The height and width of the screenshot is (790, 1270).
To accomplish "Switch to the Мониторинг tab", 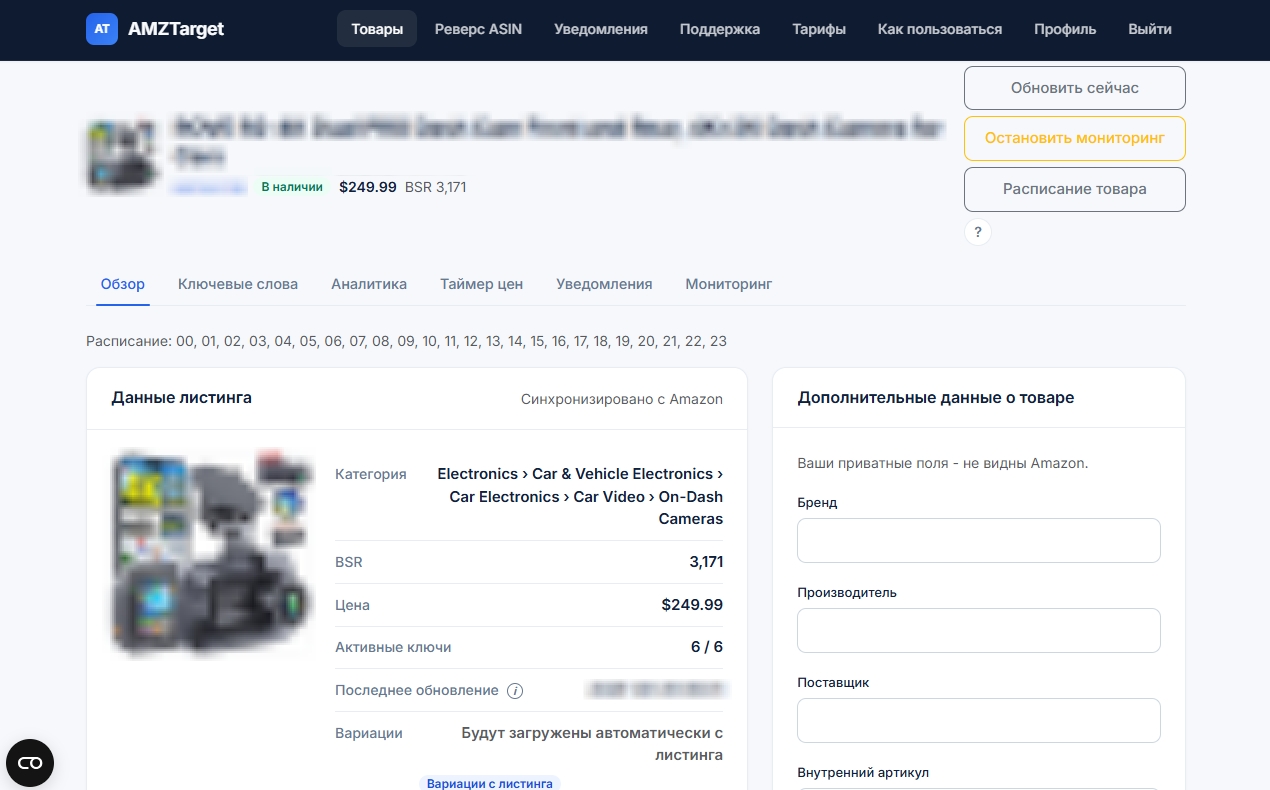I will point(729,284).
